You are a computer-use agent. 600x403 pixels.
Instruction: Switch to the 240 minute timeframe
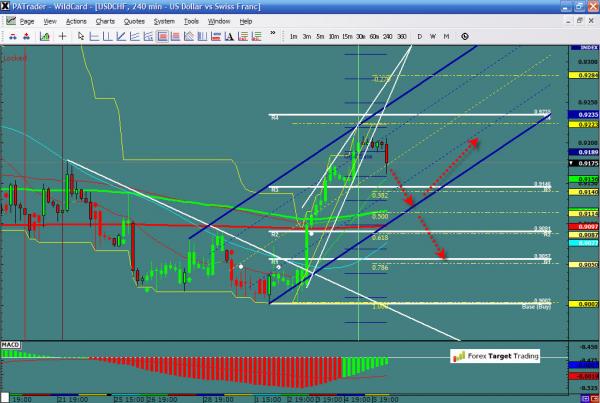386,36
